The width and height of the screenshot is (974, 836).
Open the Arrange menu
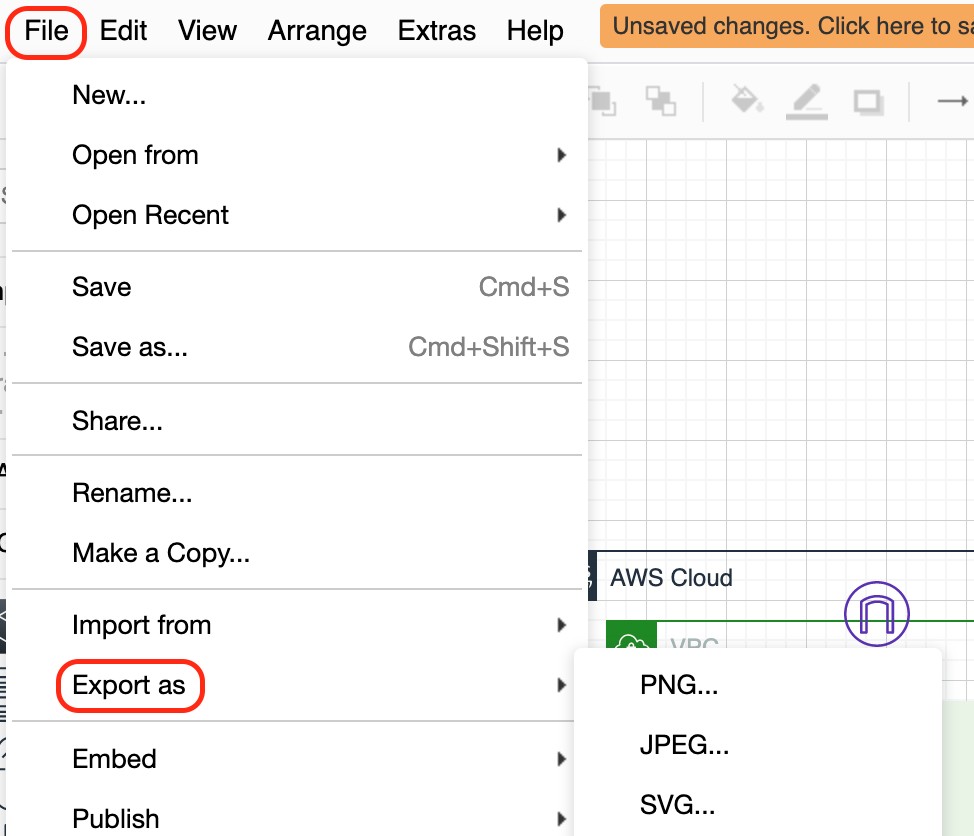pyautogui.click(x=317, y=30)
